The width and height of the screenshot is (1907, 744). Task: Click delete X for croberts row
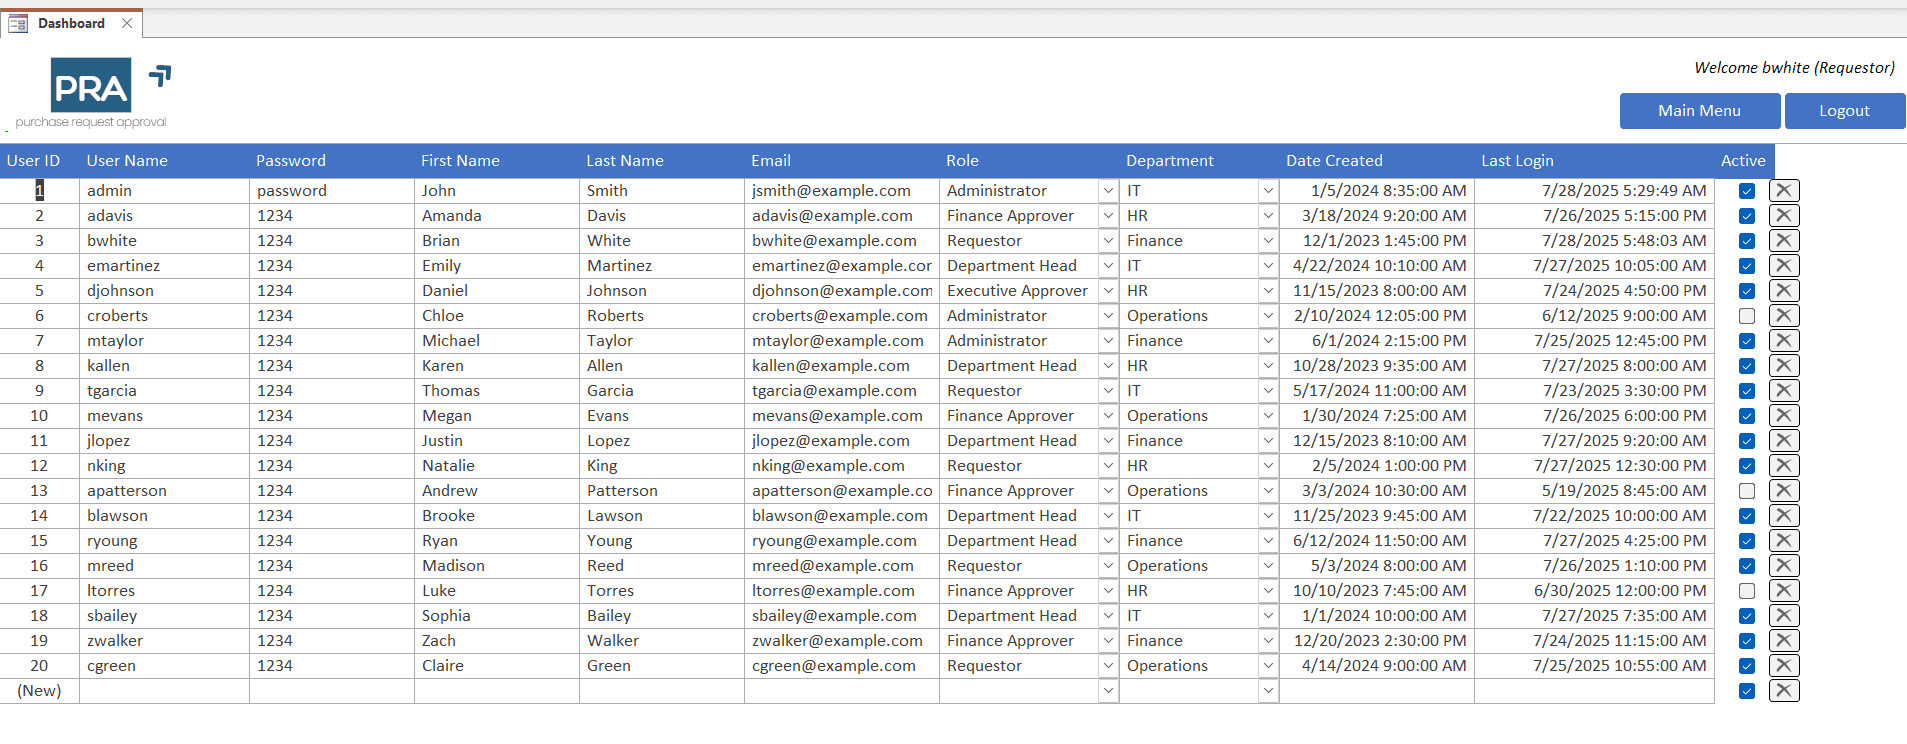(x=1784, y=315)
